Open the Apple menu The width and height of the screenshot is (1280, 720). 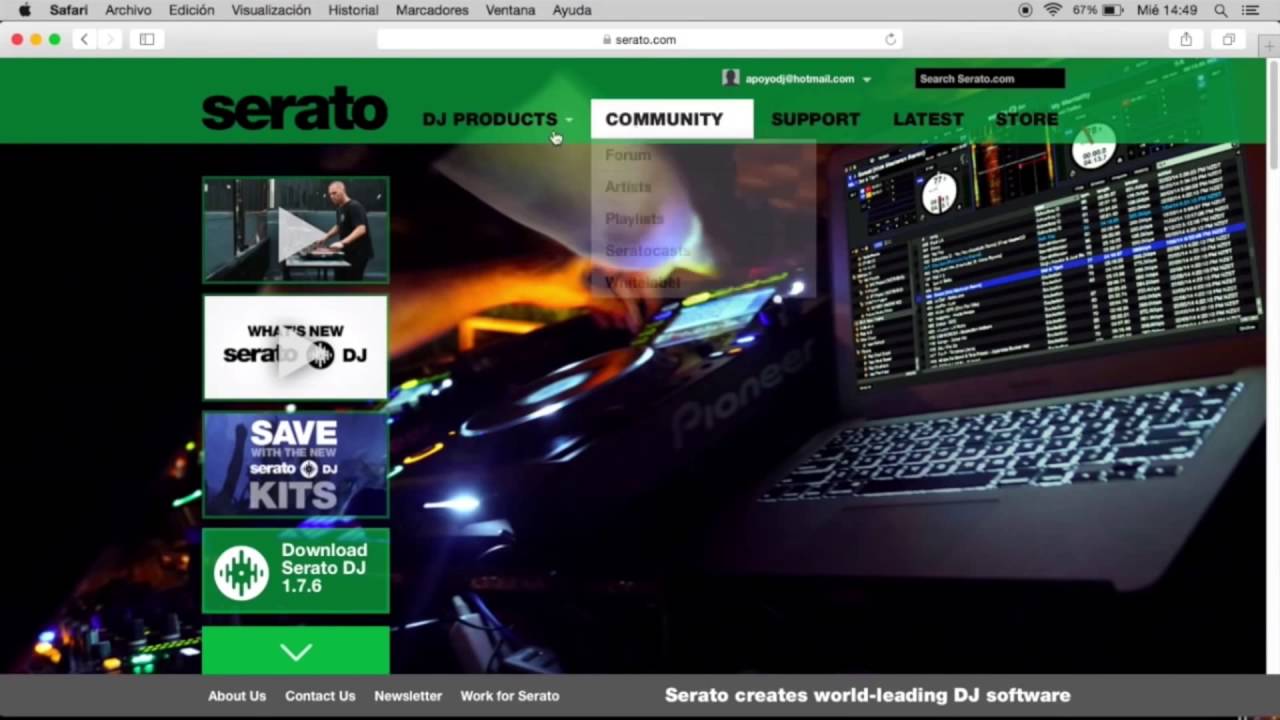click(25, 10)
